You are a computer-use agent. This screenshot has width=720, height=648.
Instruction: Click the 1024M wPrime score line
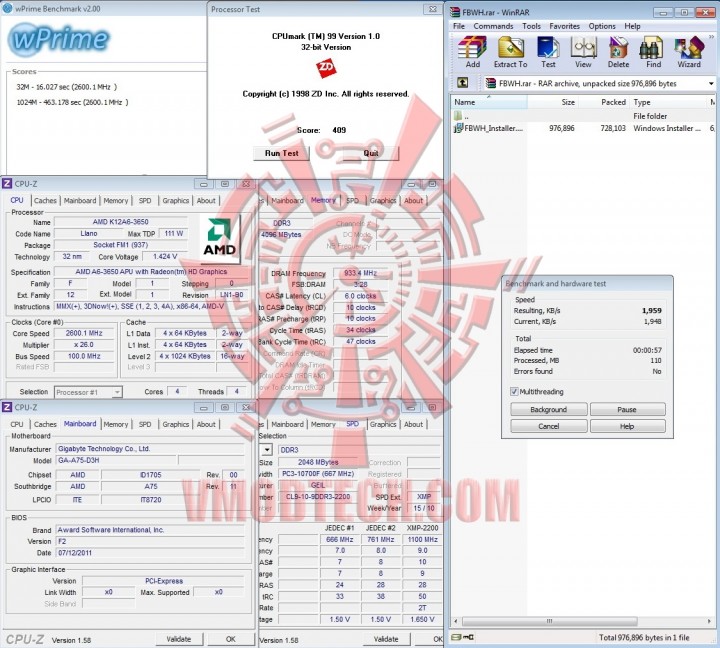(72, 102)
